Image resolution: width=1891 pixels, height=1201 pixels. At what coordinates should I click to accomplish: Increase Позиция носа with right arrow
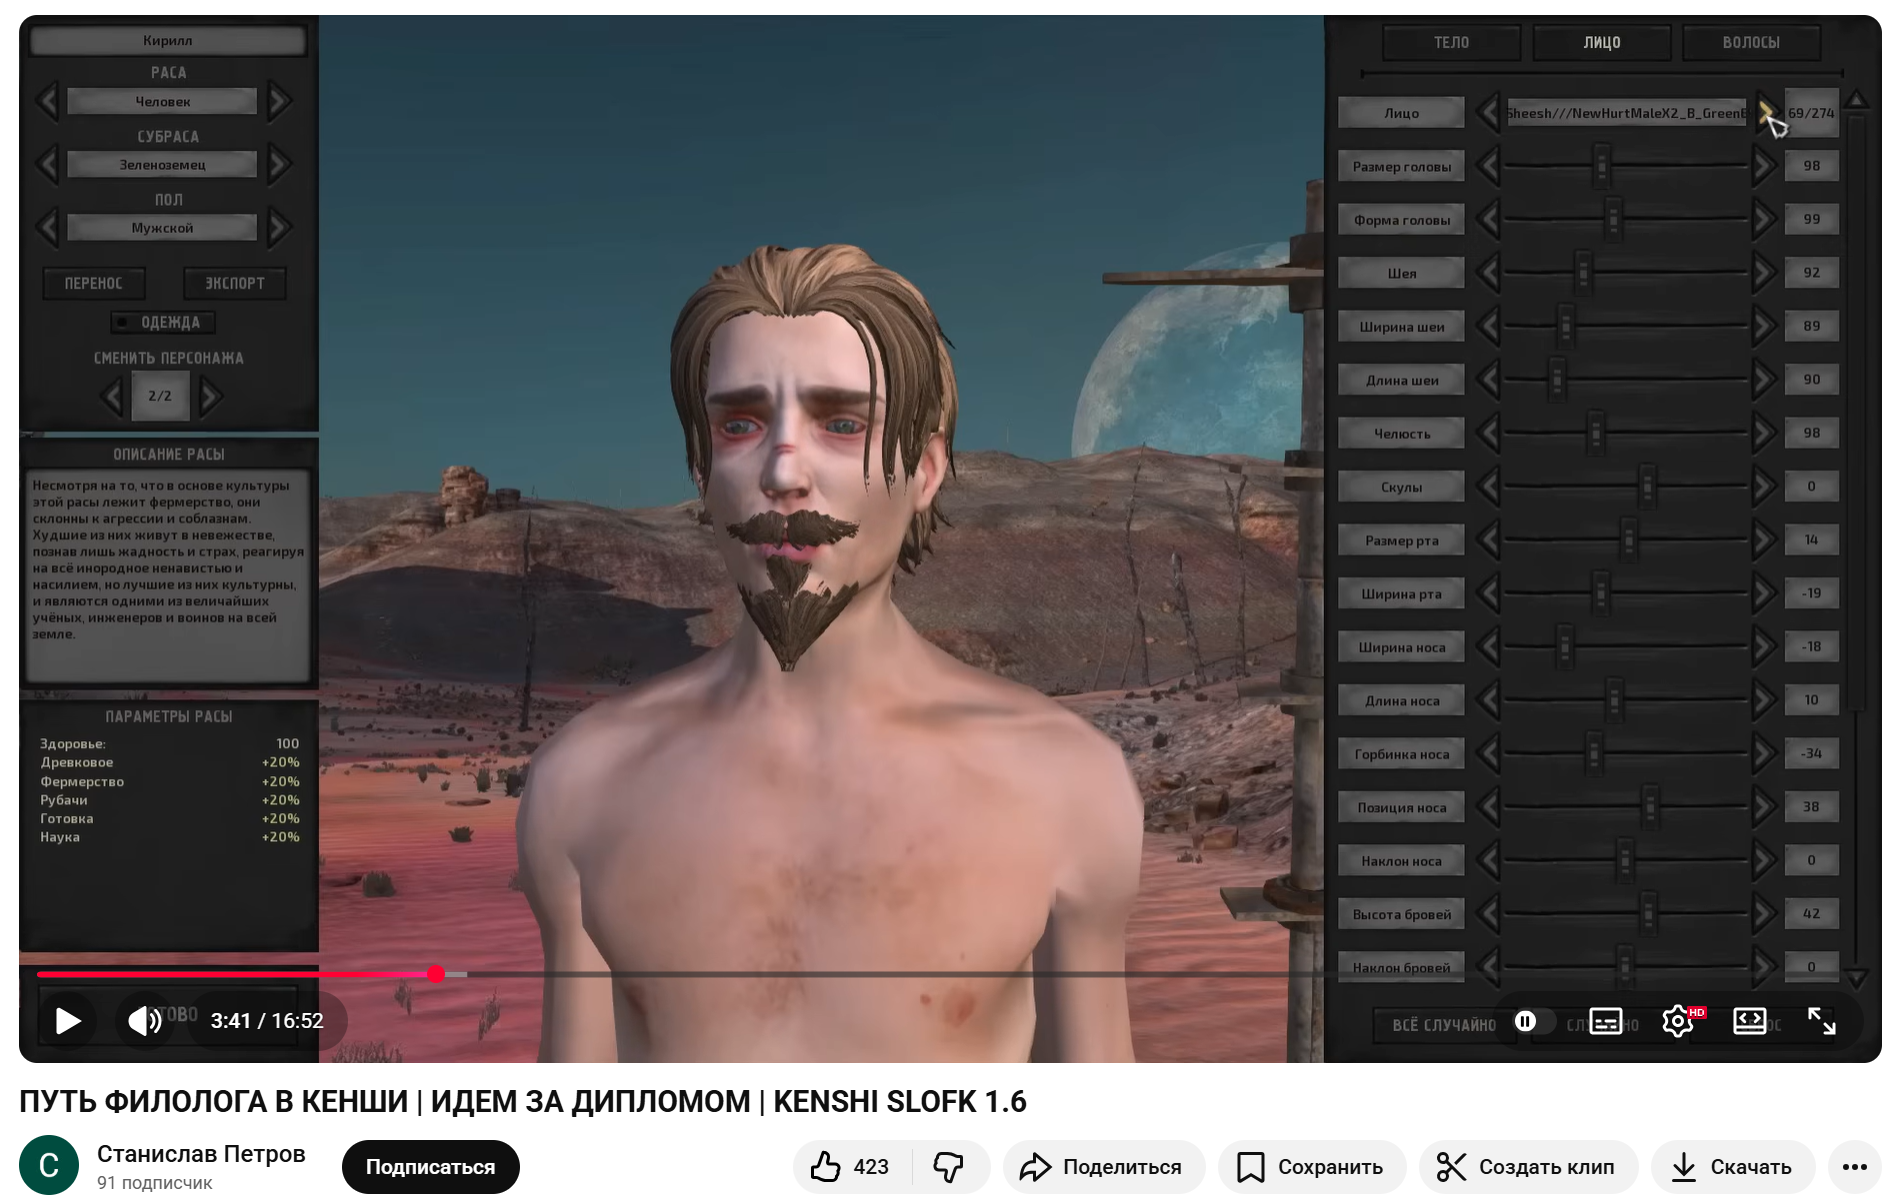[1765, 807]
